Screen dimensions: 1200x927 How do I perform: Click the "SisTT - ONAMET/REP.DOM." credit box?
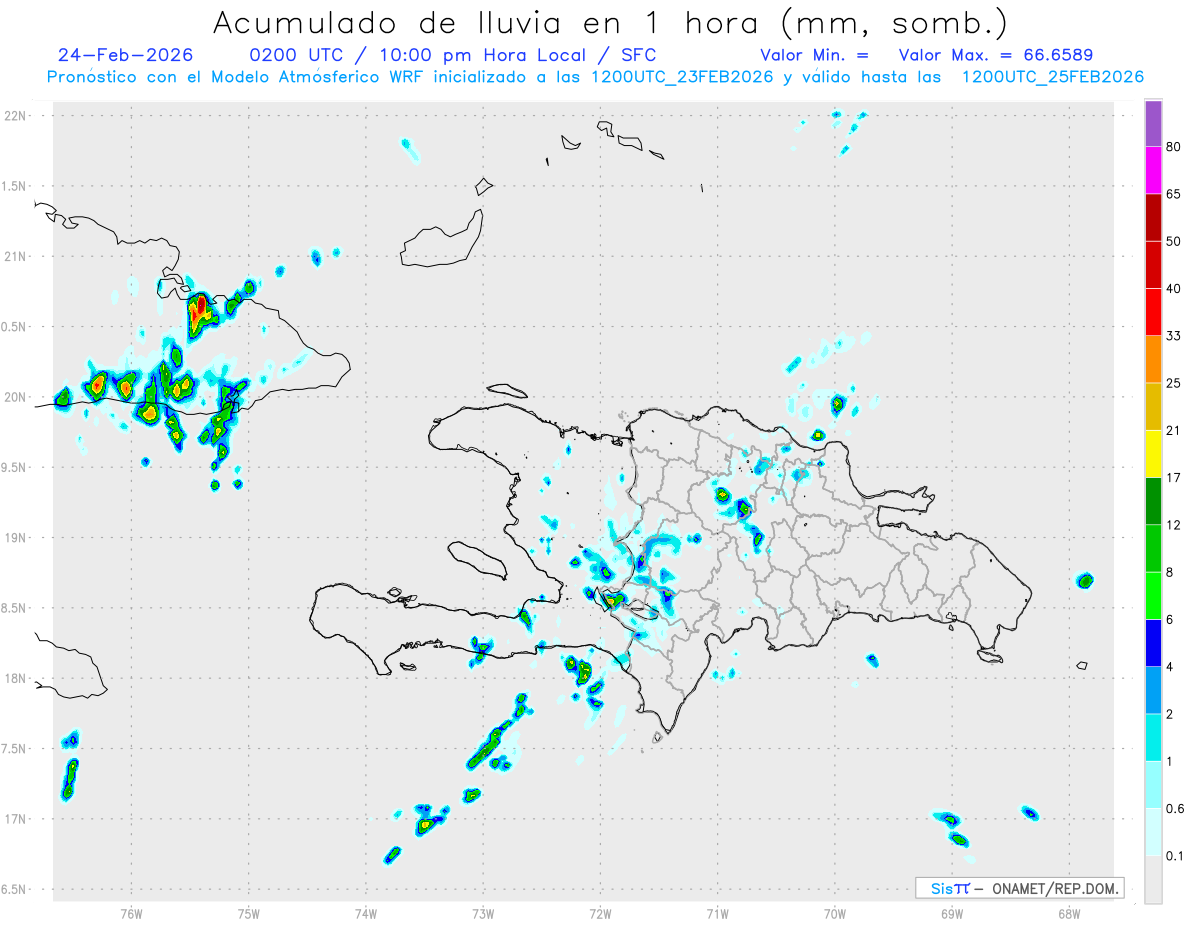[x=1019, y=888]
